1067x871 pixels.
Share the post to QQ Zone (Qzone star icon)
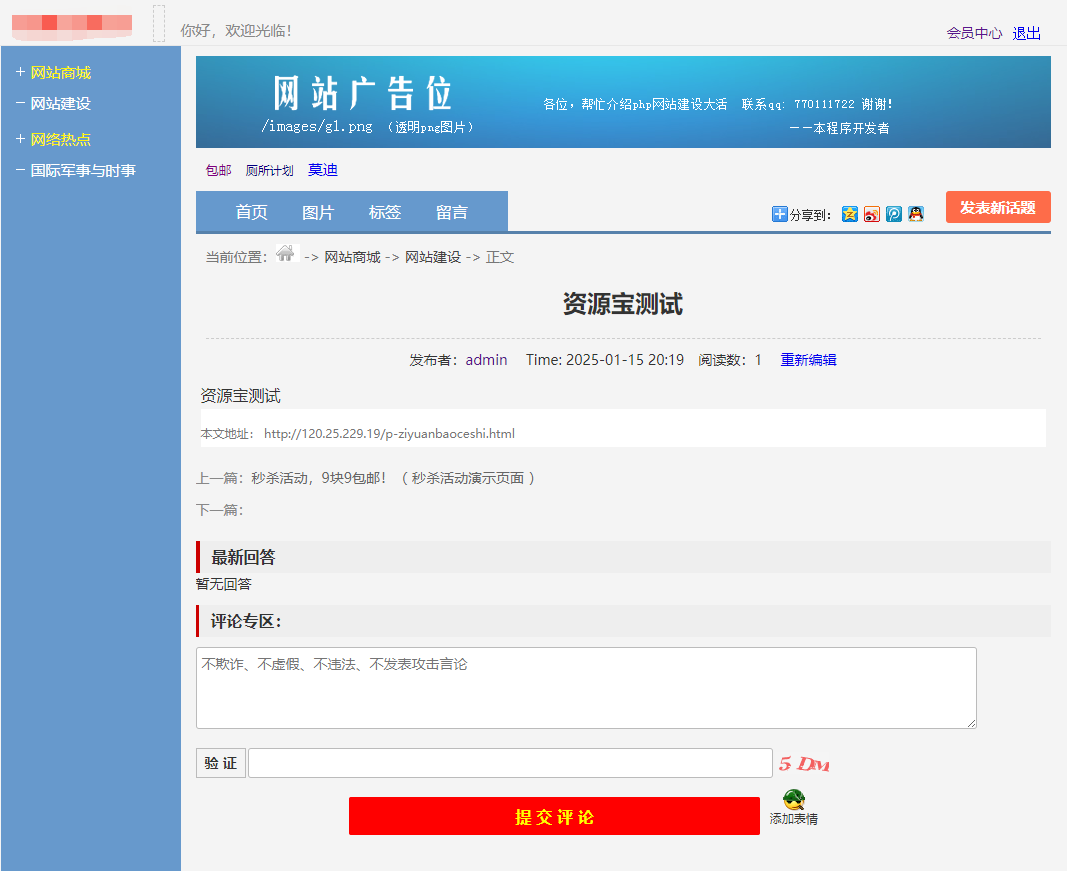pyautogui.click(x=850, y=214)
